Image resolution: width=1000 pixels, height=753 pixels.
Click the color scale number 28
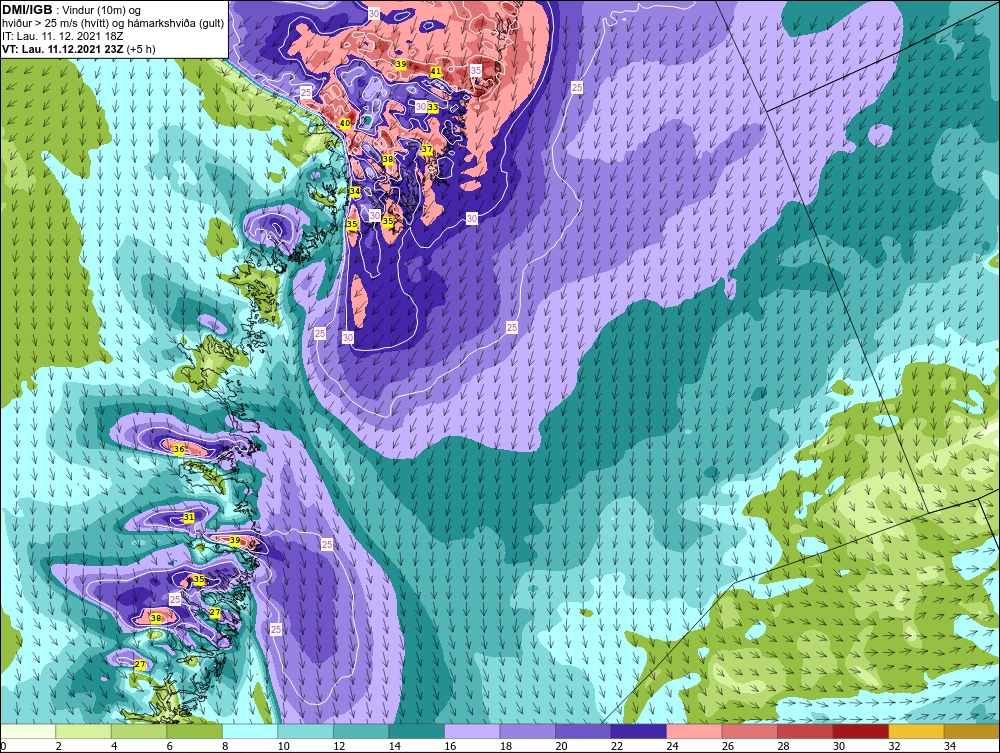(783, 746)
